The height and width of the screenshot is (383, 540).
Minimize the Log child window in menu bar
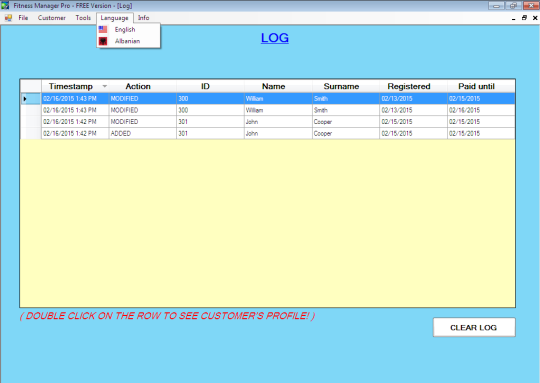click(513, 18)
